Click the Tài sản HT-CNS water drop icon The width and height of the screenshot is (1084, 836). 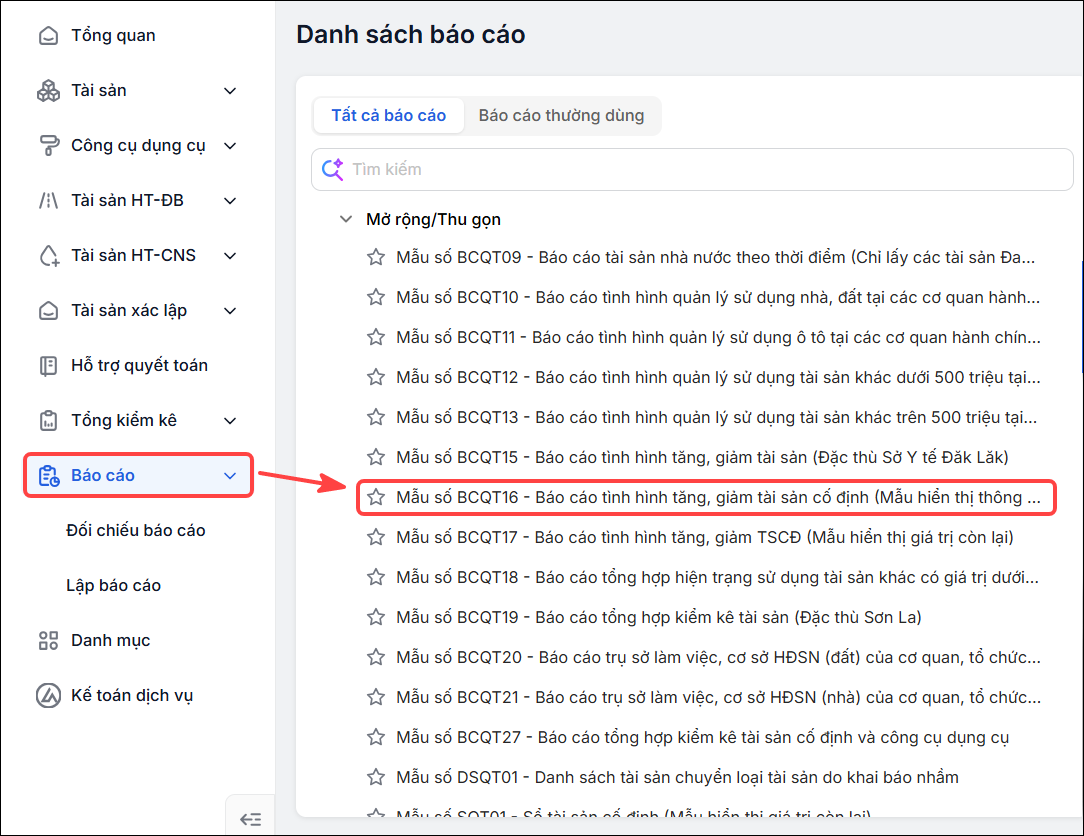pos(48,255)
